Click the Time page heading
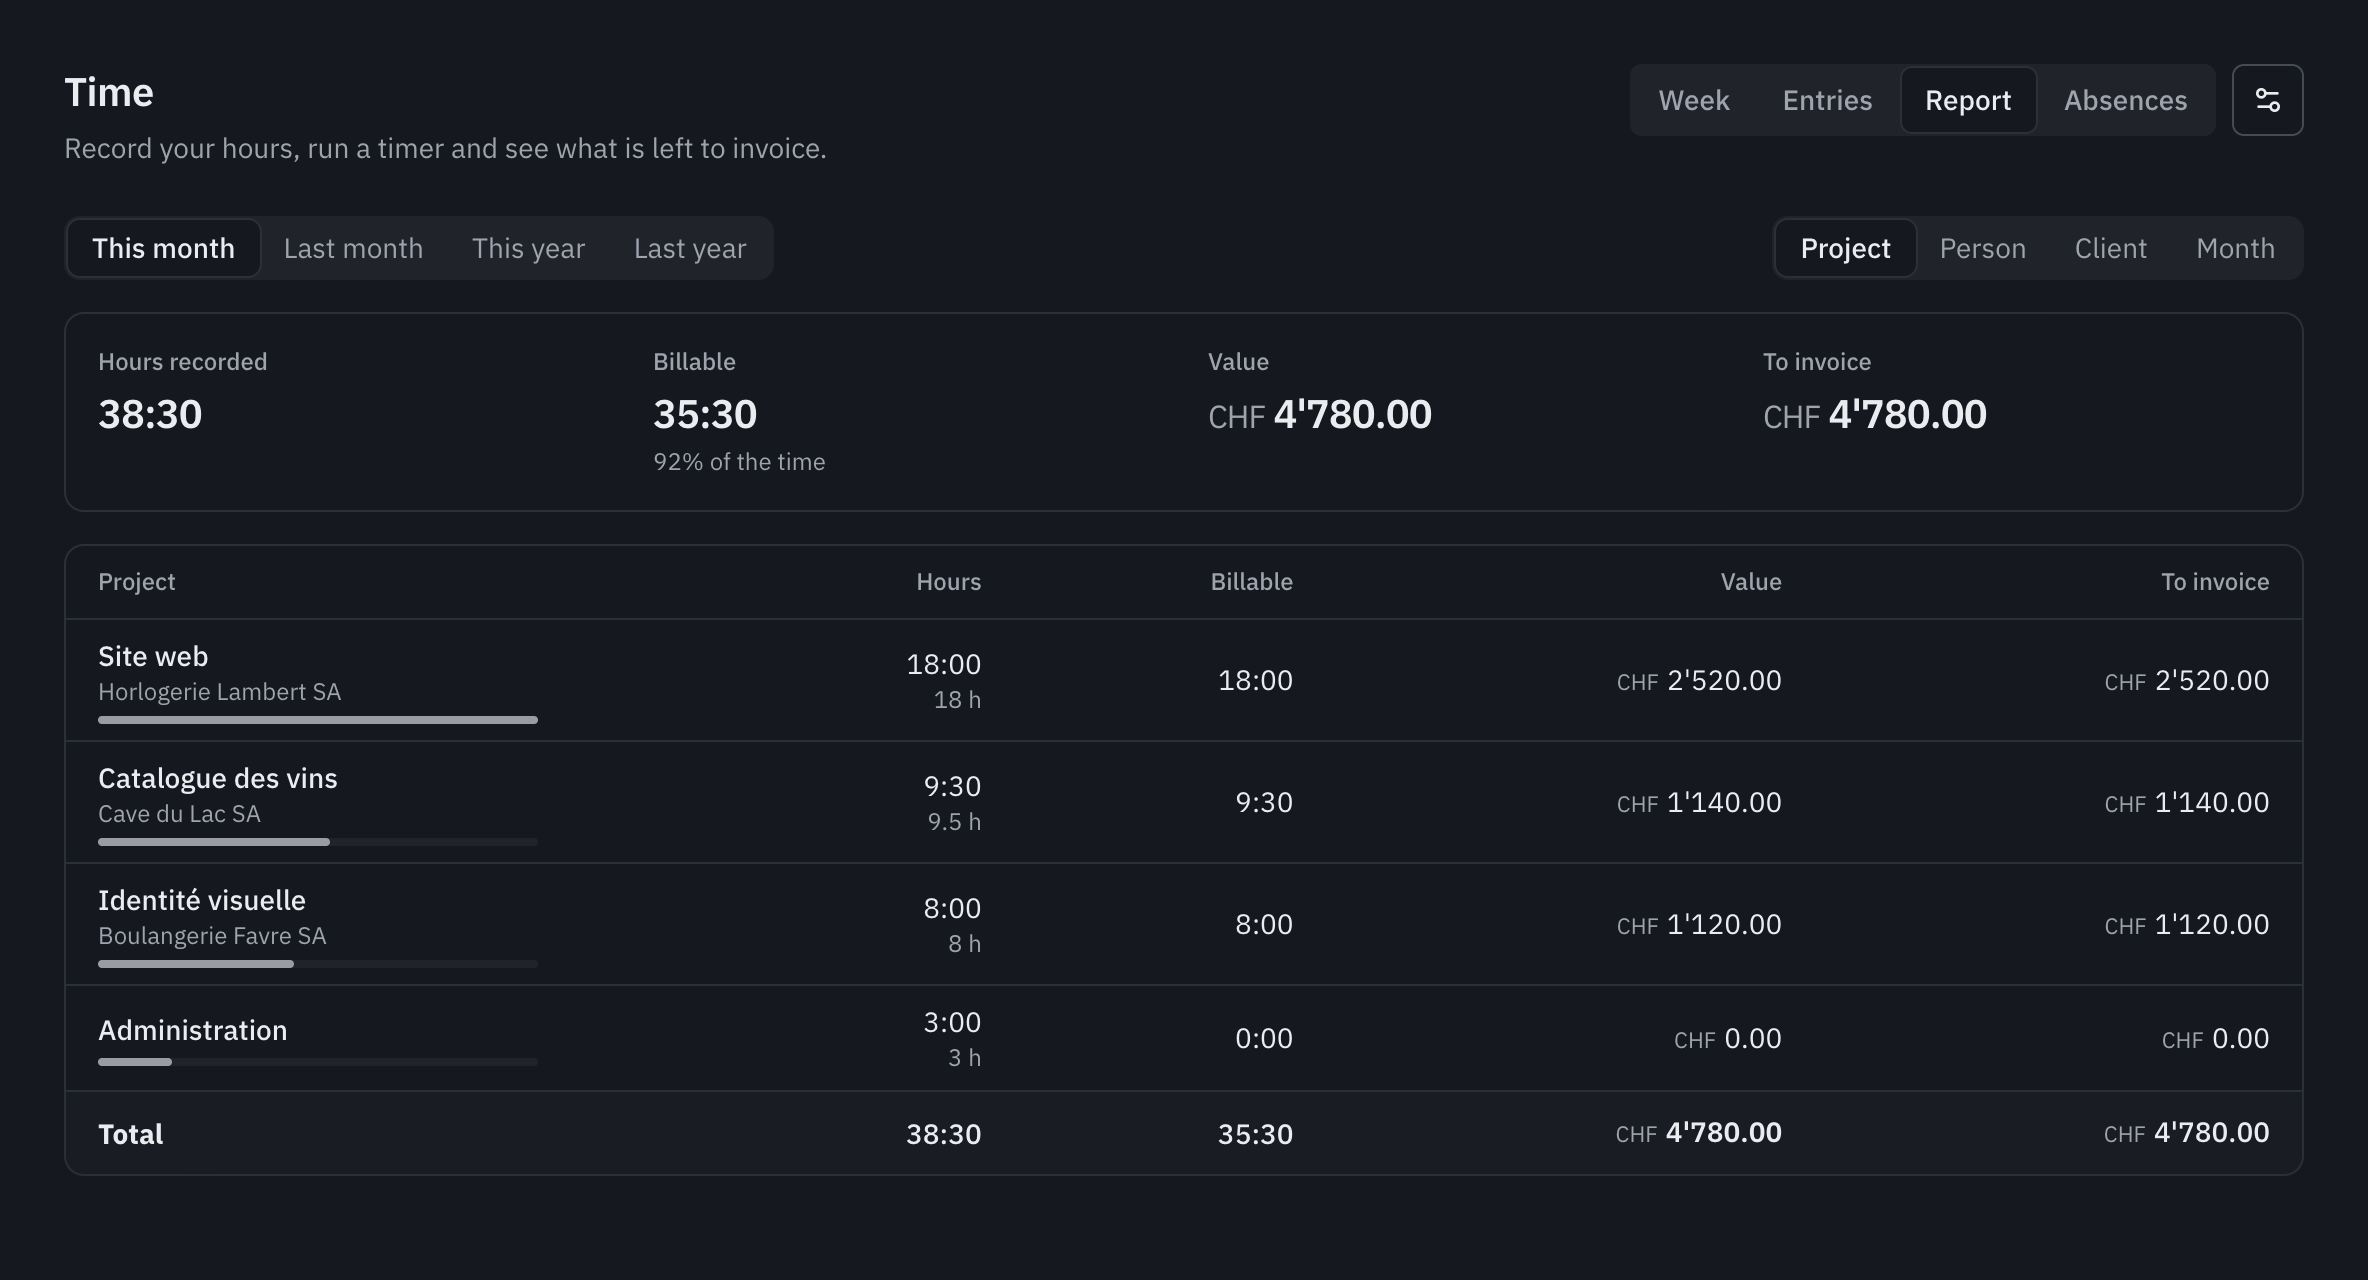Viewport: 2368px width, 1280px height. [109, 93]
